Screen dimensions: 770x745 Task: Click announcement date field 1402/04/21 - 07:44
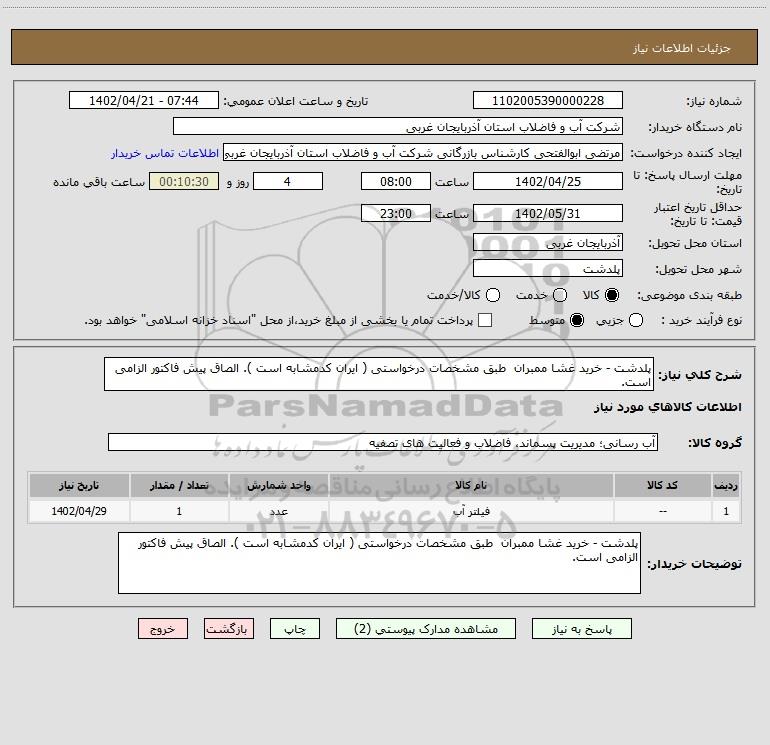pyautogui.click(x=144, y=100)
